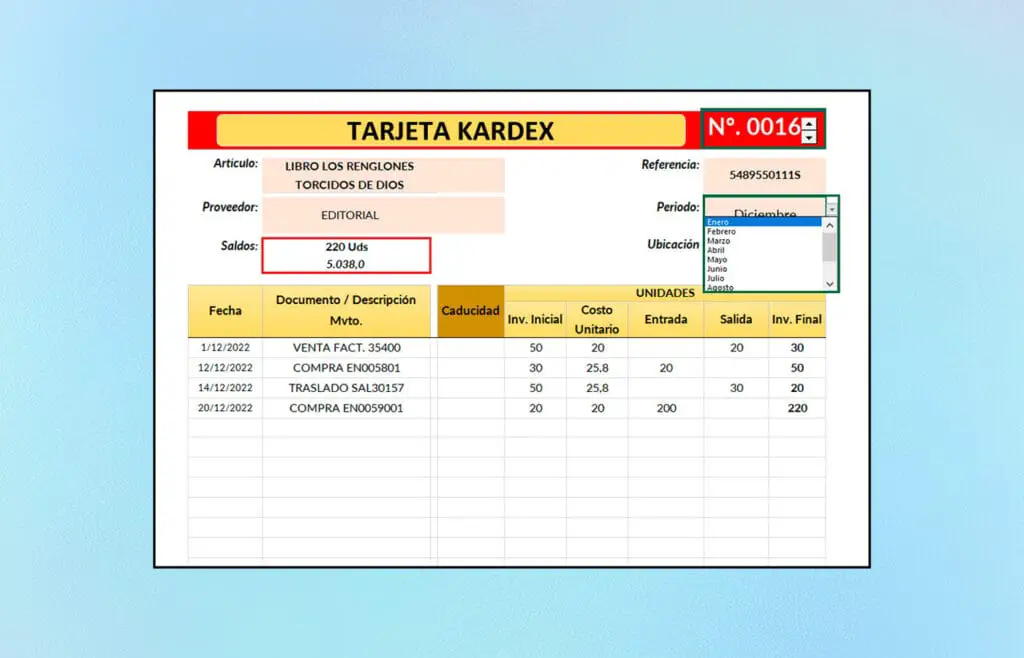Click the decrement arrow on the card number

808,140
